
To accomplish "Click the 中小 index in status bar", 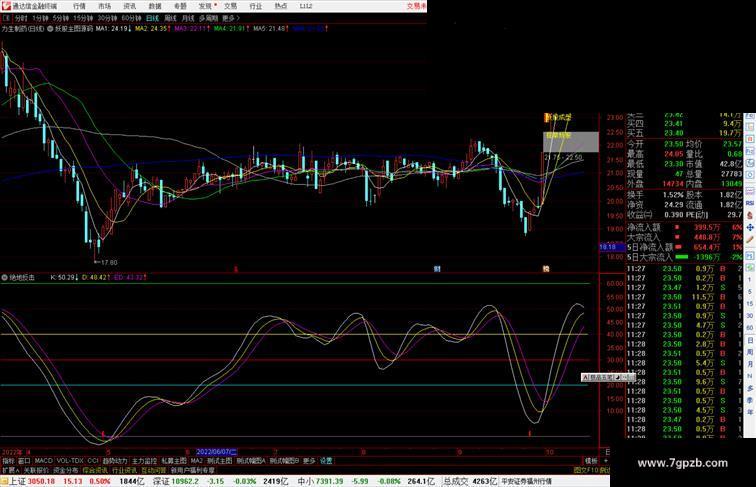I will [306, 481].
